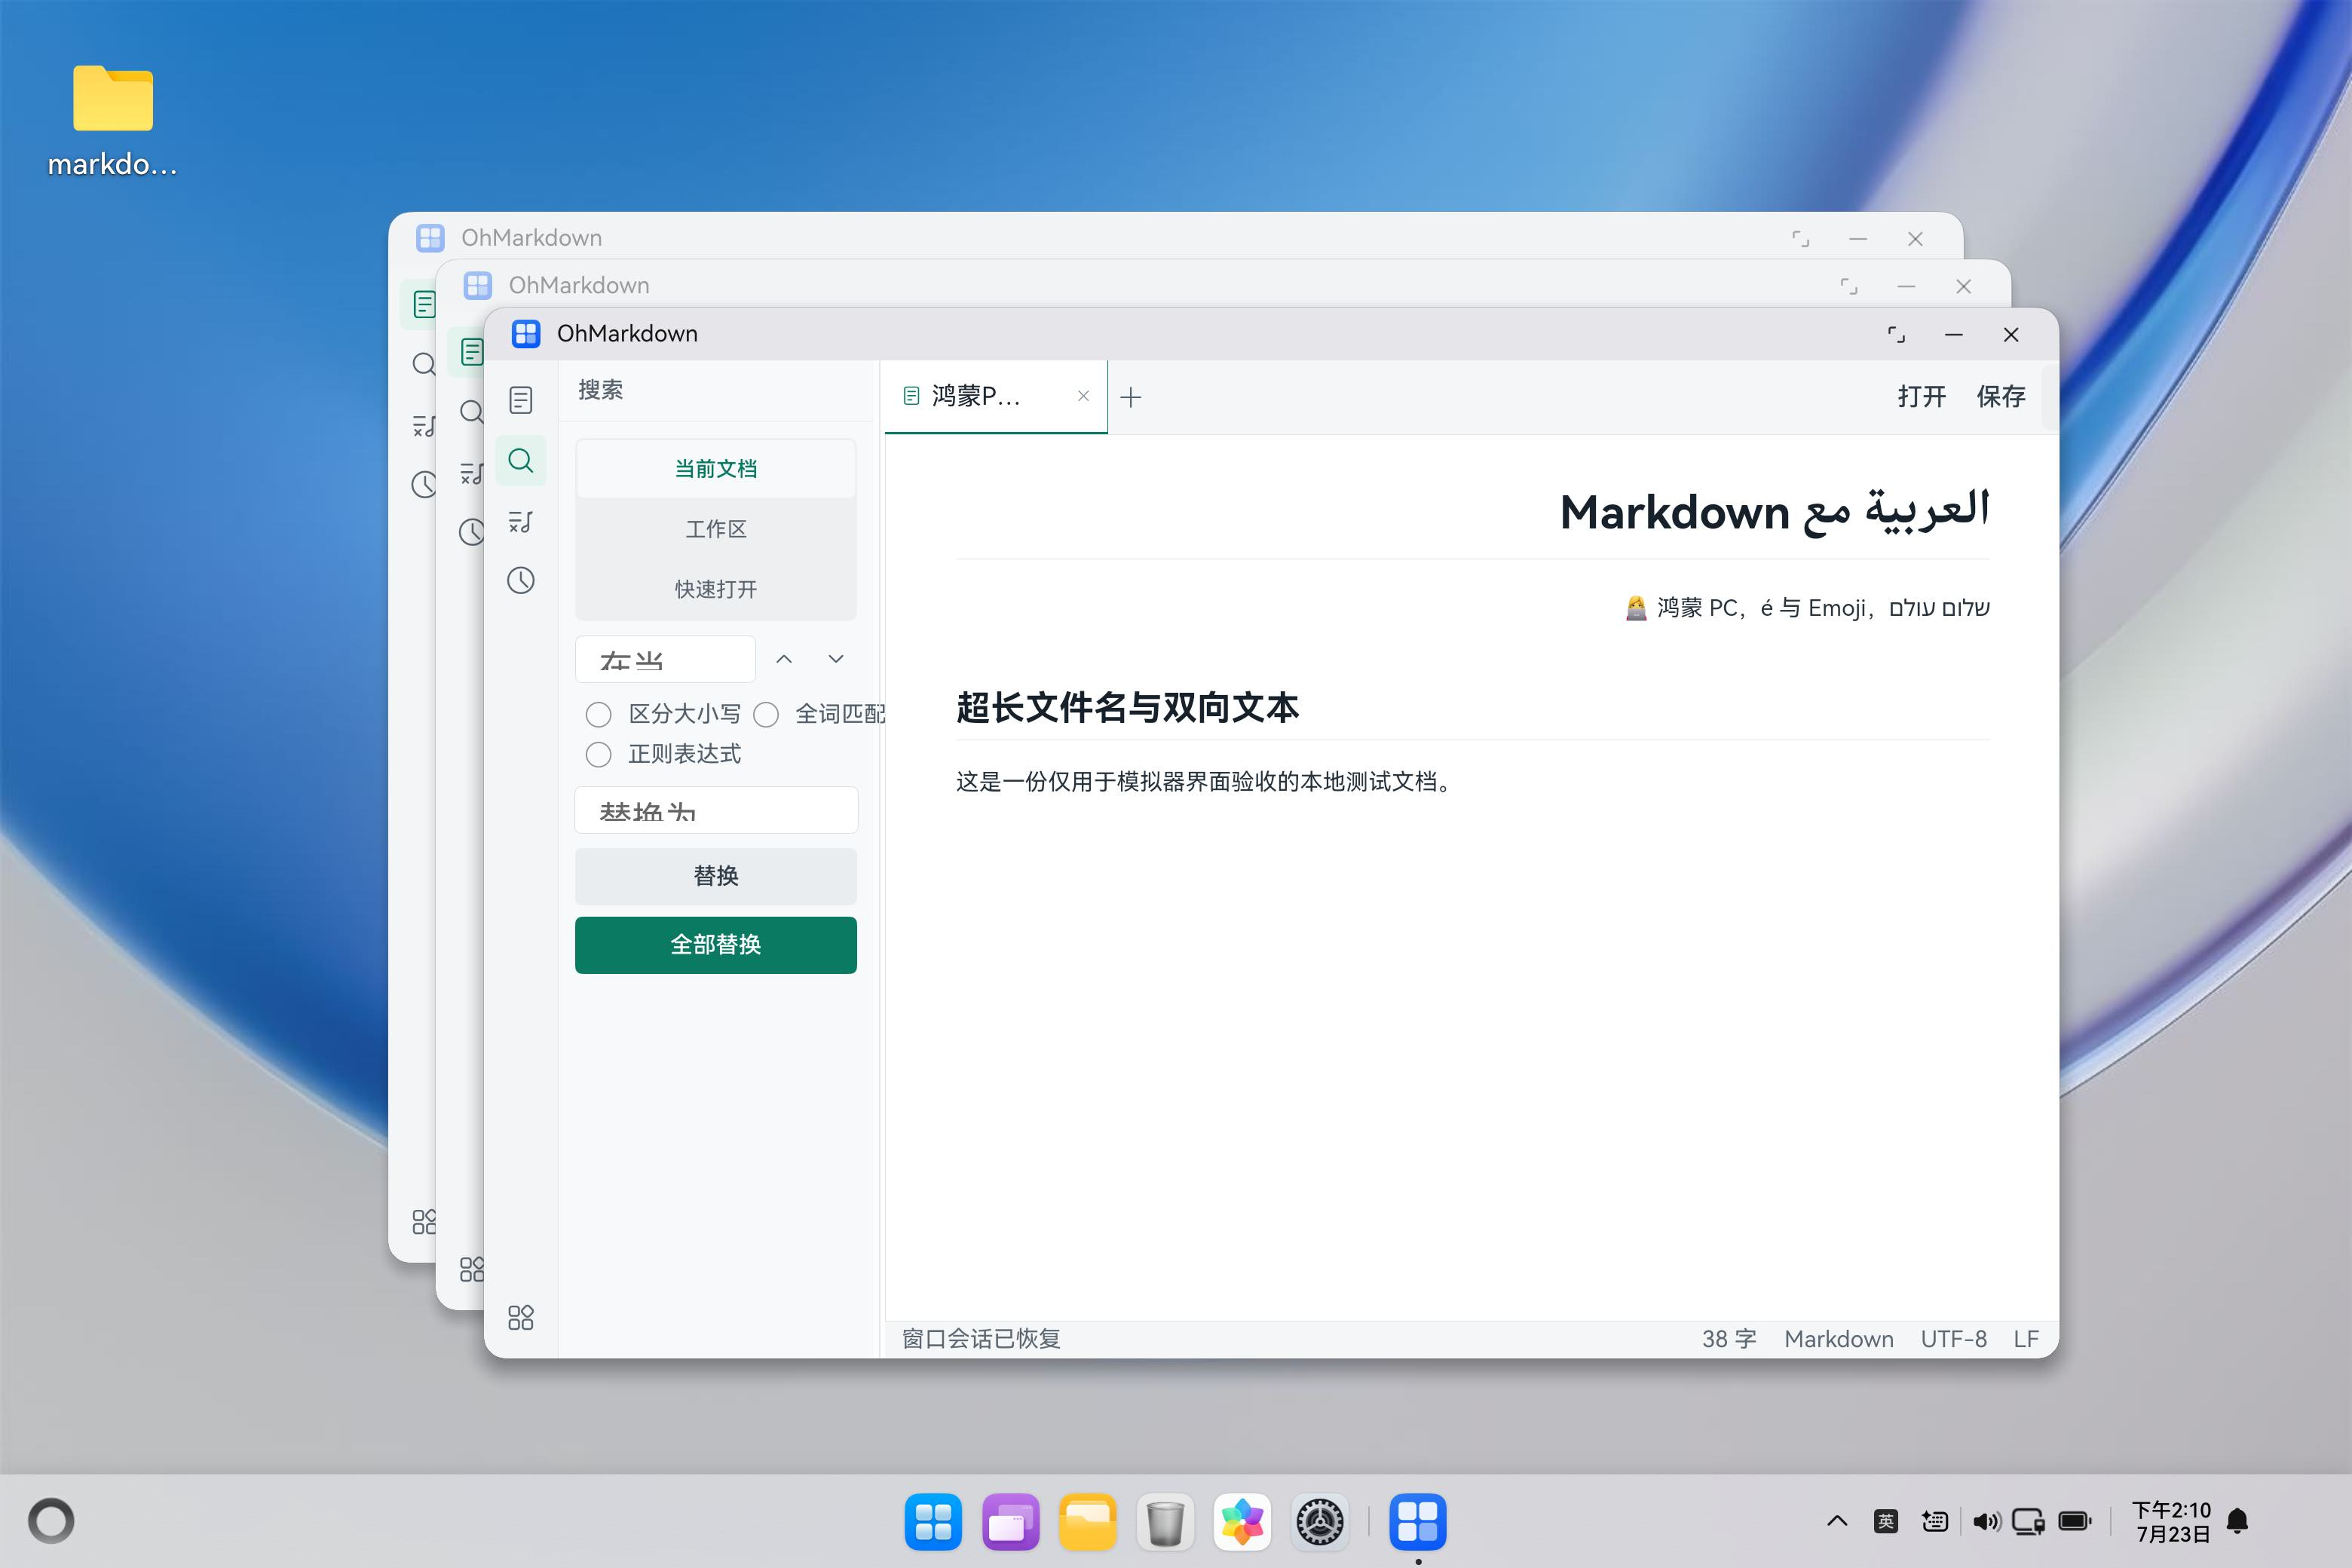Click the 38 字 word count in status bar
The height and width of the screenshot is (1568, 2352).
coord(1729,1339)
